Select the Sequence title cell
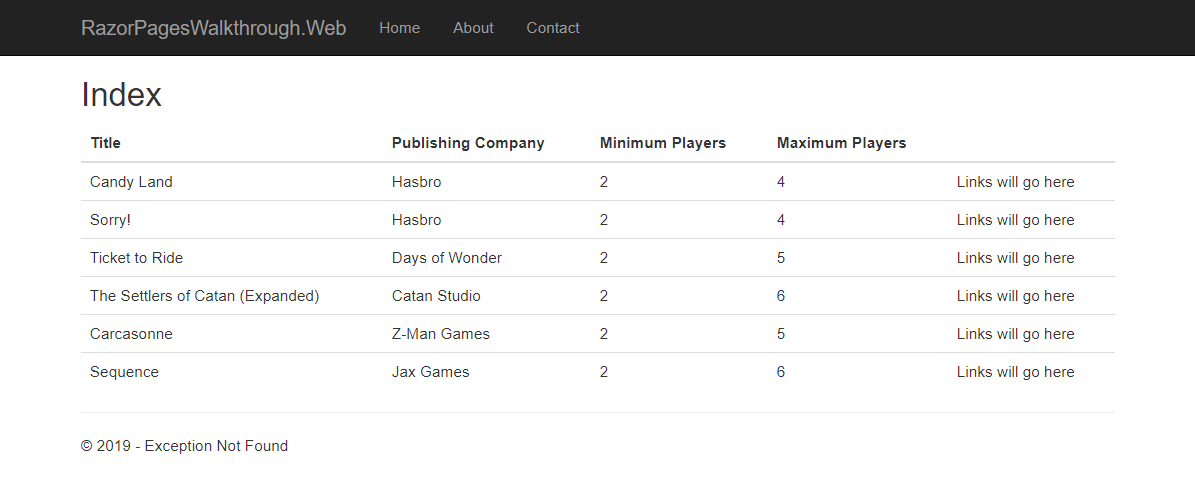 tap(124, 373)
